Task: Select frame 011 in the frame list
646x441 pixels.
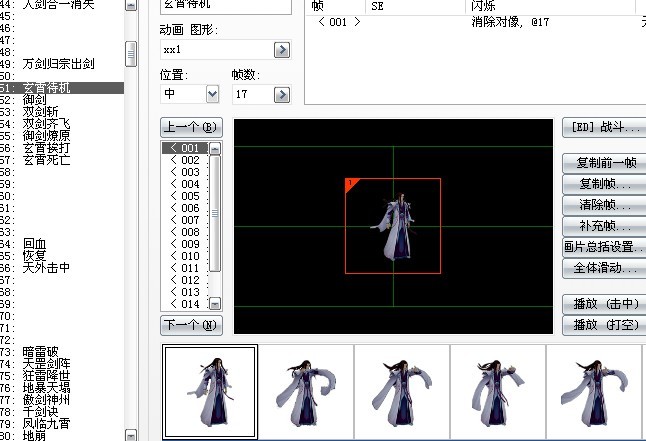Action: pos(185,268)
